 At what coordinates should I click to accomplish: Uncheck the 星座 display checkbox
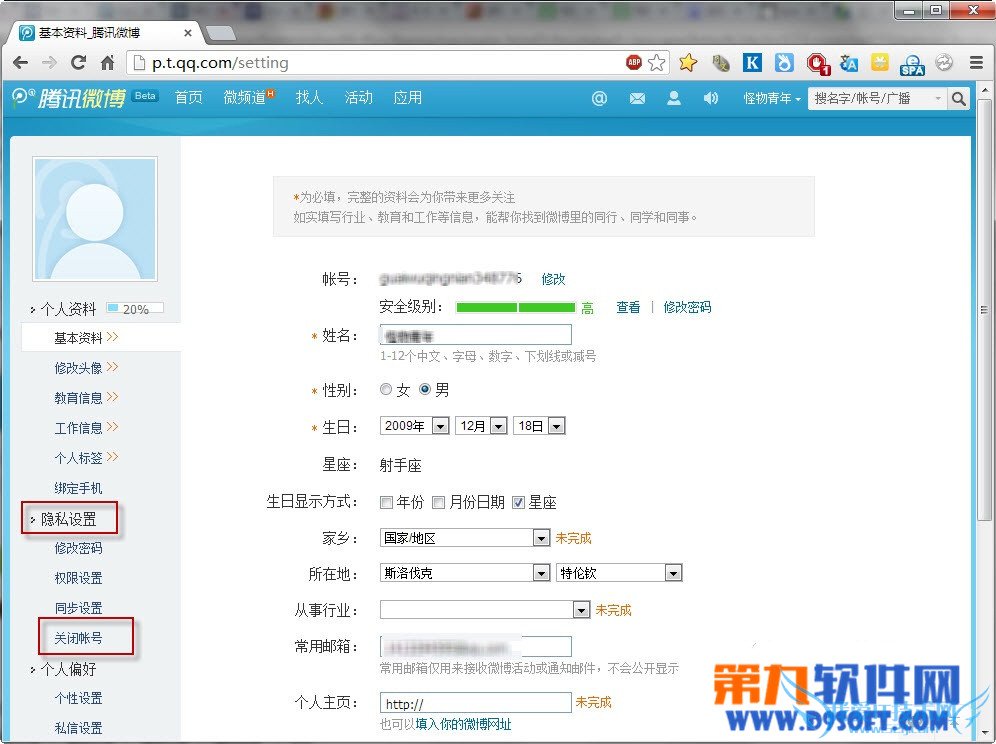coord(518,503)
